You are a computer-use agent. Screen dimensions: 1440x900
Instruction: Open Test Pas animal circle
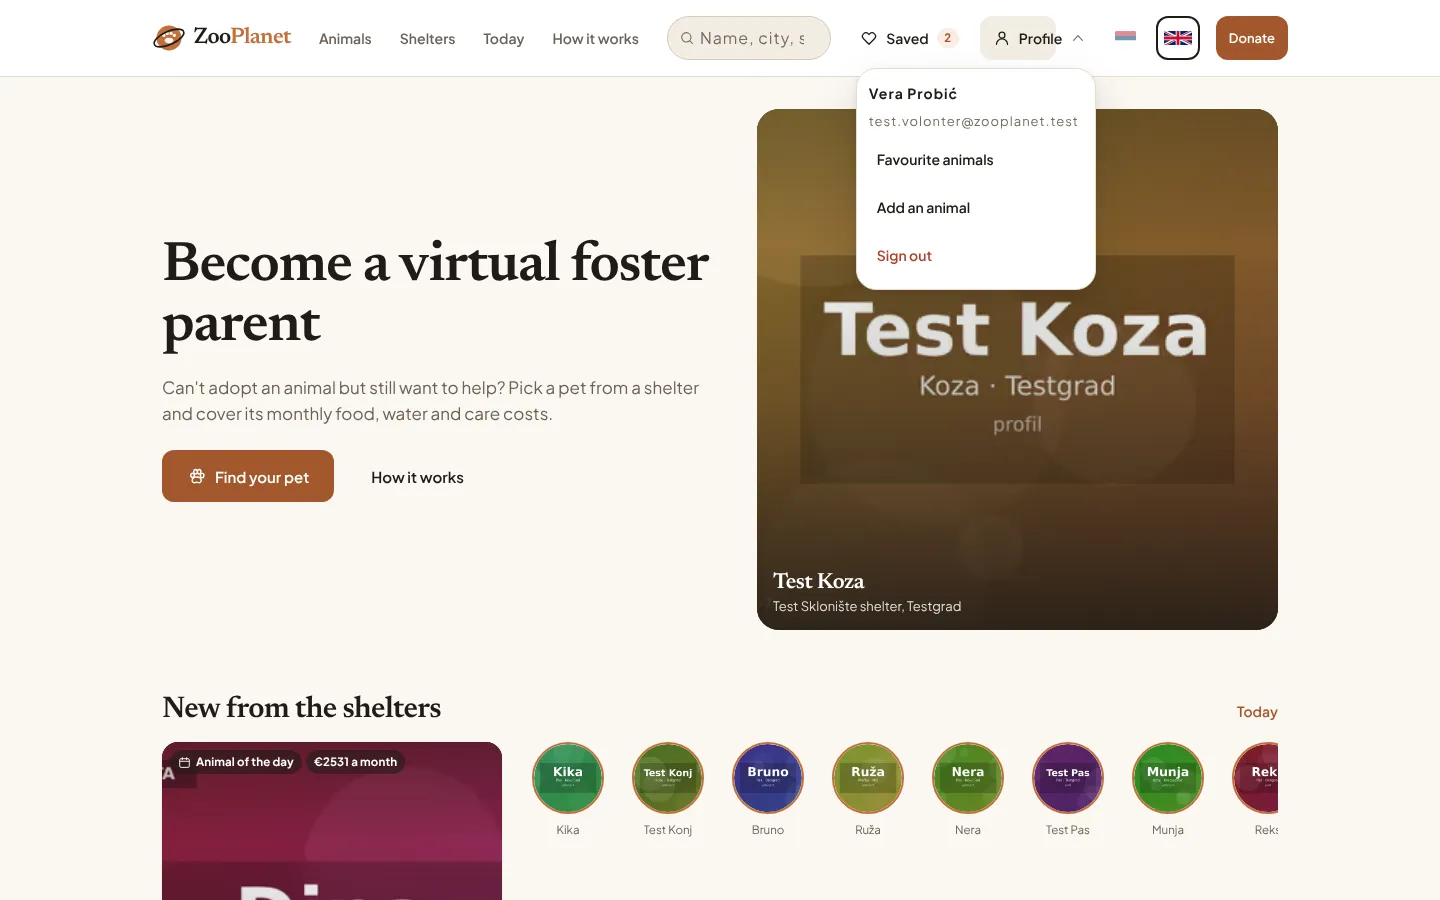(1068, 778)
